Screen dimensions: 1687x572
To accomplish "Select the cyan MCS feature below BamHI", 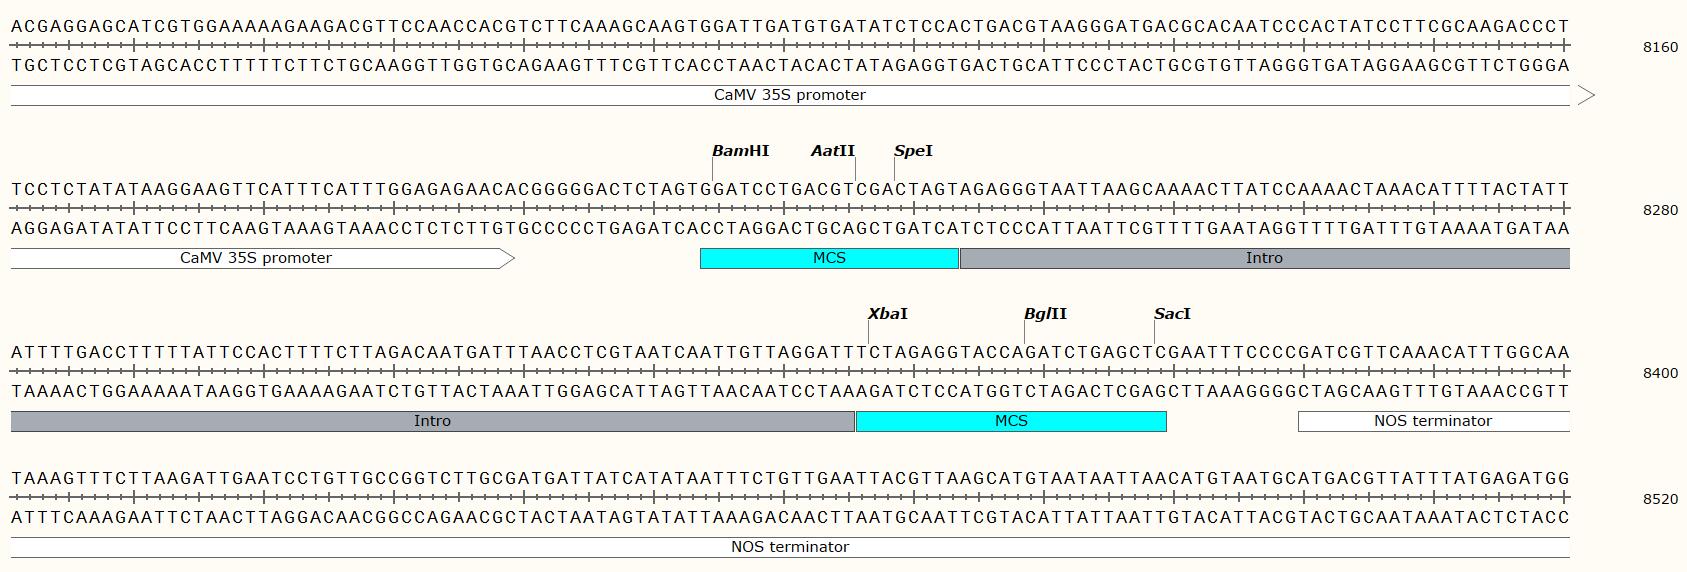I will [829, 258].
